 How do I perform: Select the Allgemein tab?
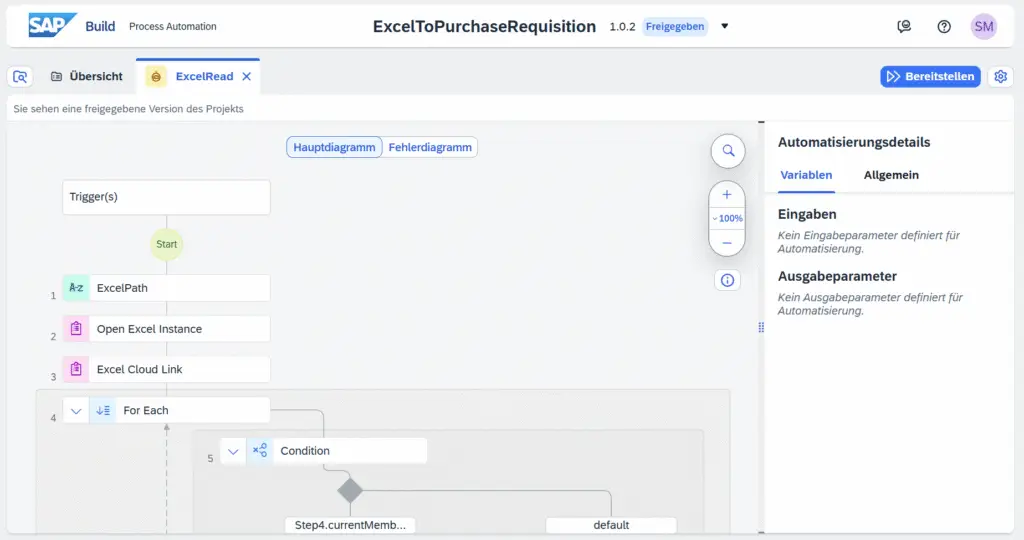[891, 175]
